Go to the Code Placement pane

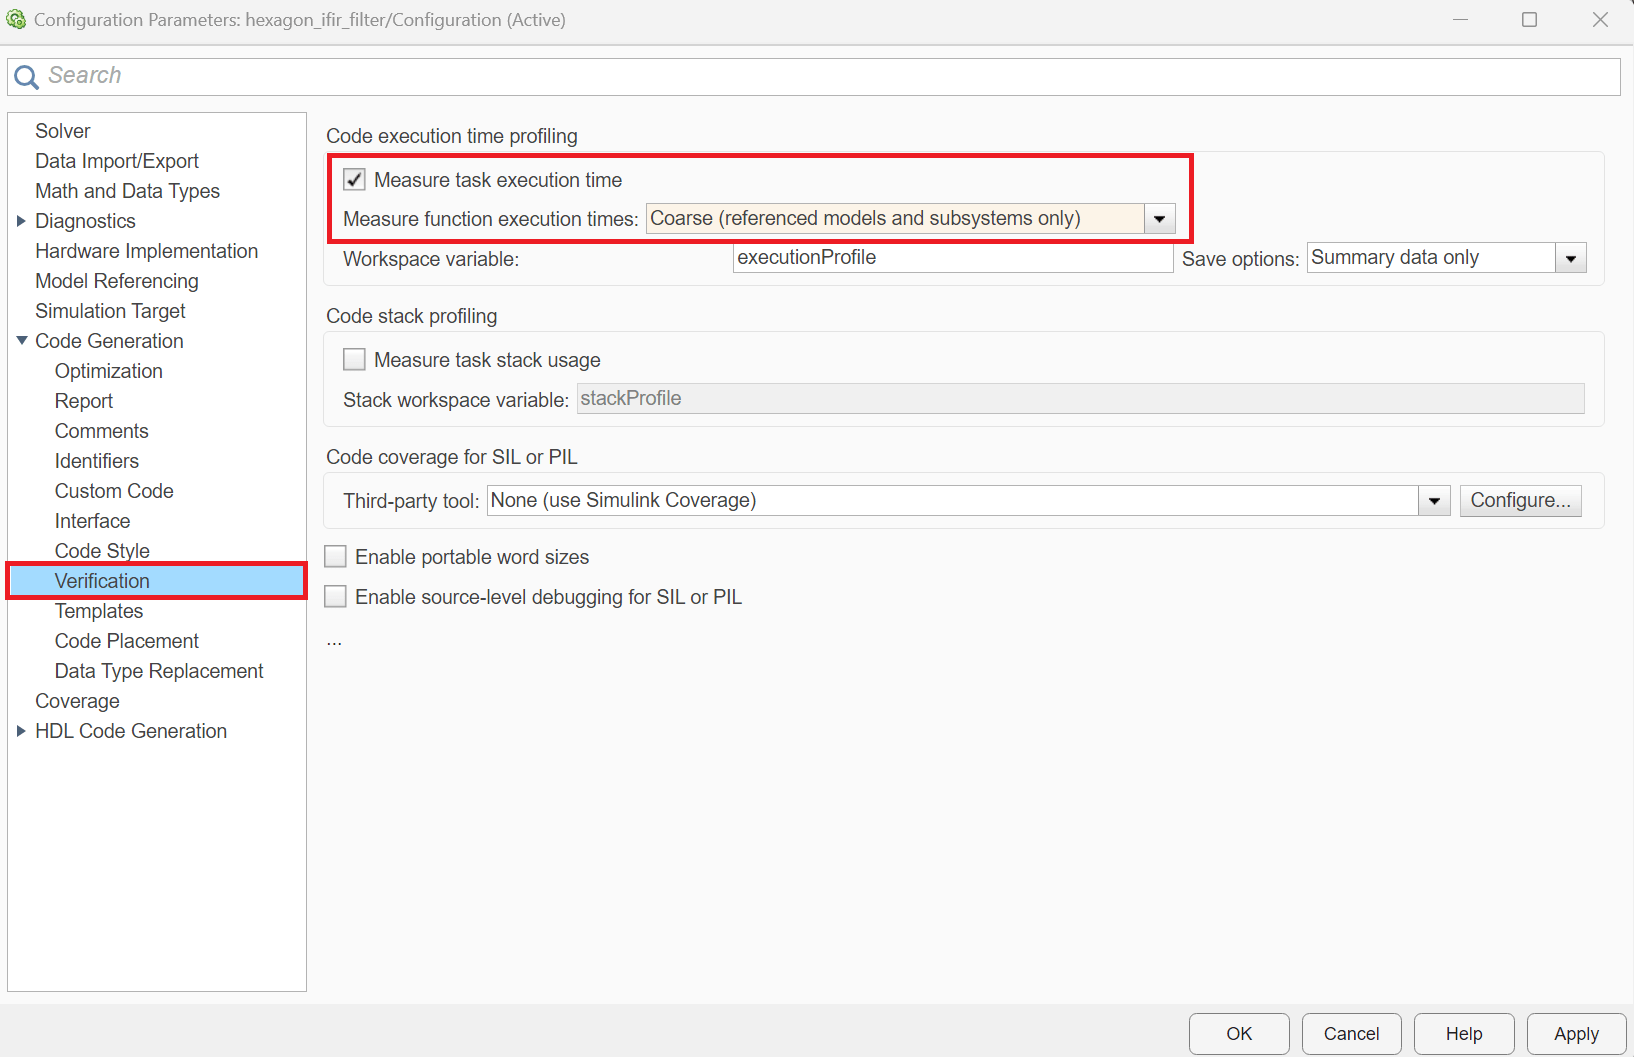coord(126,641)
